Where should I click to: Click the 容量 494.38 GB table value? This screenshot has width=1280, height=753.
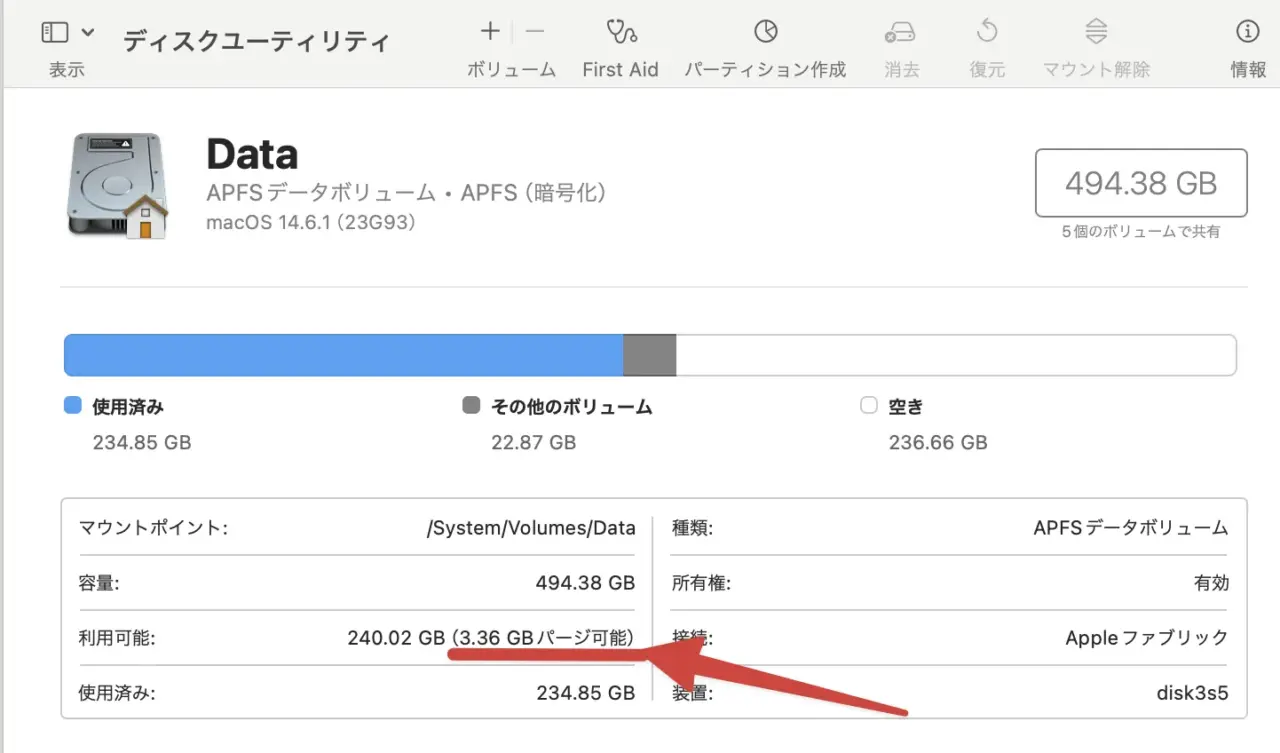click(586, 583)
